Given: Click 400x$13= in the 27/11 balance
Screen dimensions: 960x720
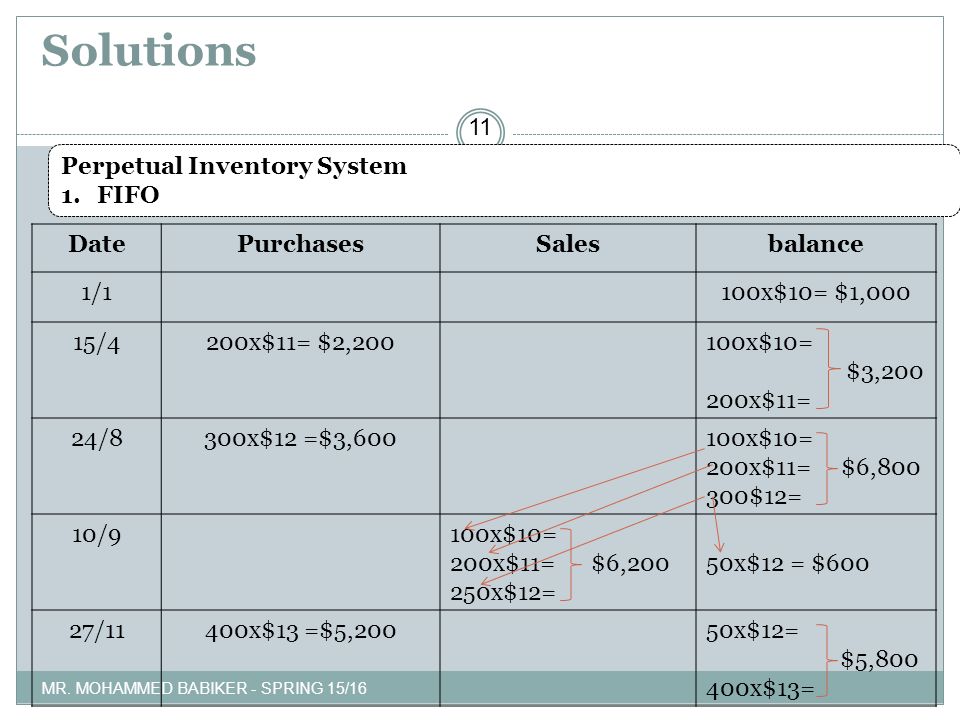Looking at the screenshot, I should tap(760, 690).
